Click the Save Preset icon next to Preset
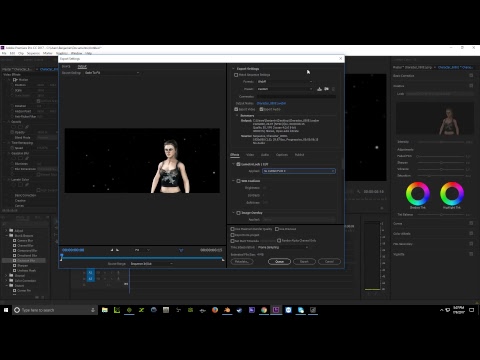Screen dimensions: 480x360 coord(319,89)
